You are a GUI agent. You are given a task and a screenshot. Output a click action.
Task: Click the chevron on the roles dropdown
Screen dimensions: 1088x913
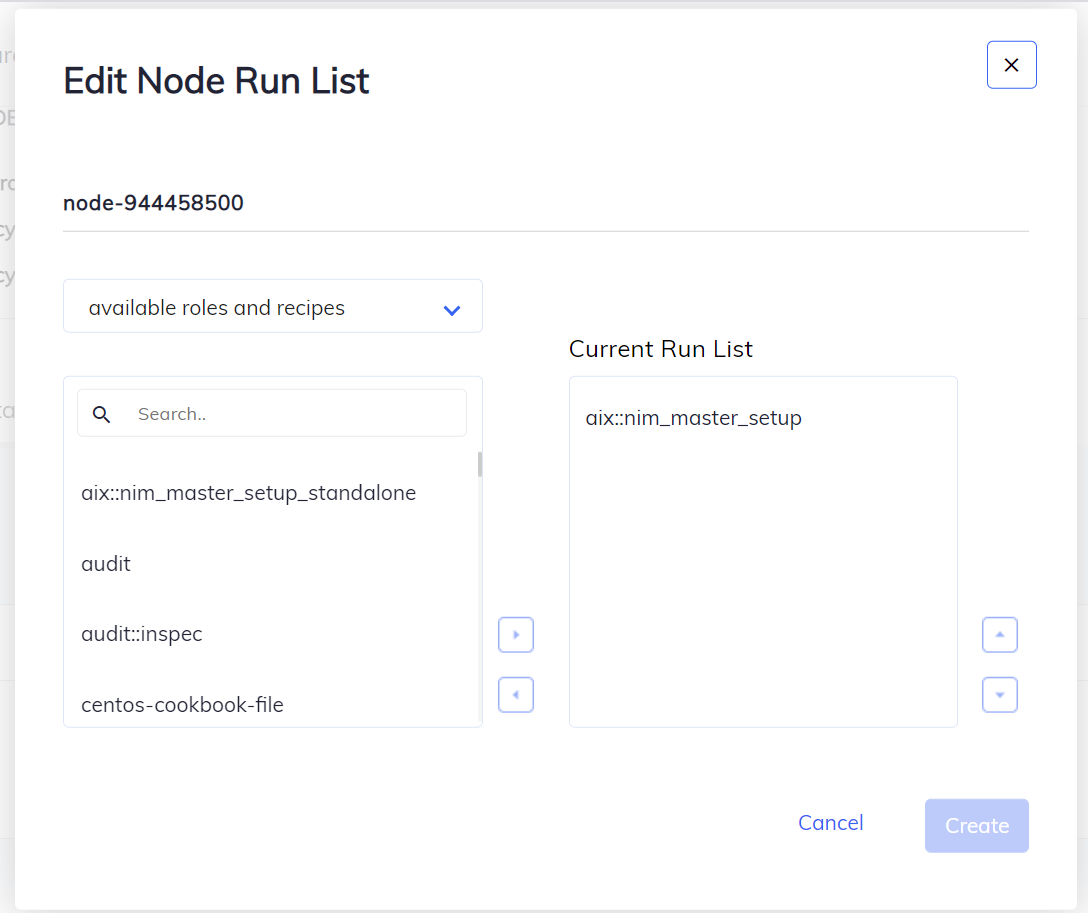(452, 309)
